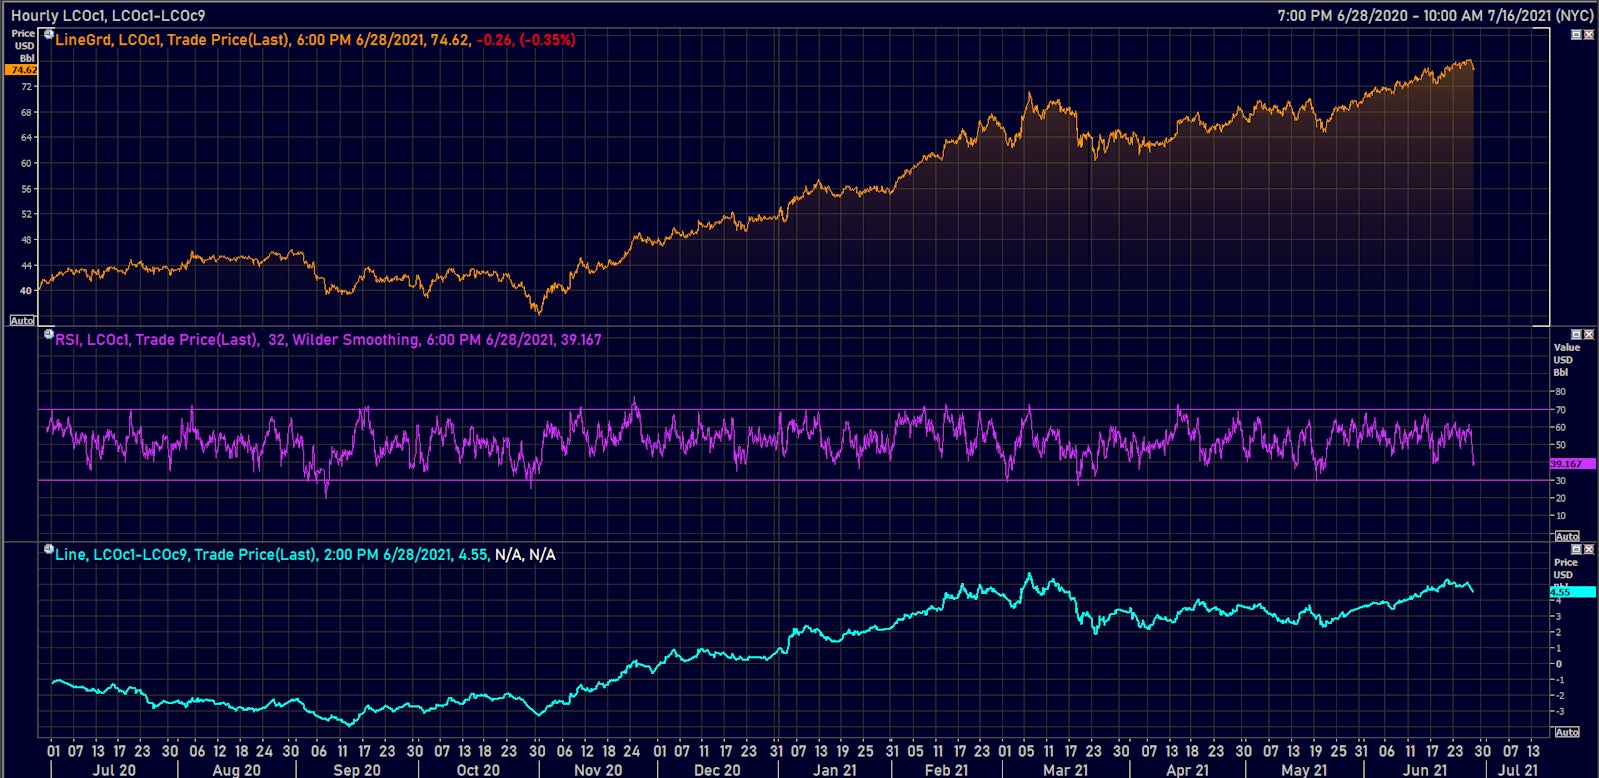
Task: Click the Oct 20 month label
Action: [478, 770]
